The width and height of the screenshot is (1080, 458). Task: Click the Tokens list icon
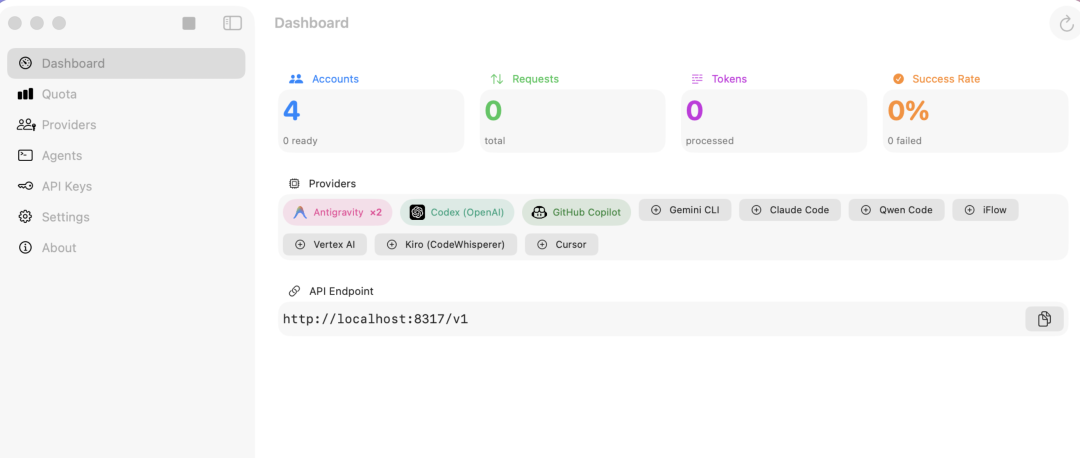pos(697,79)
